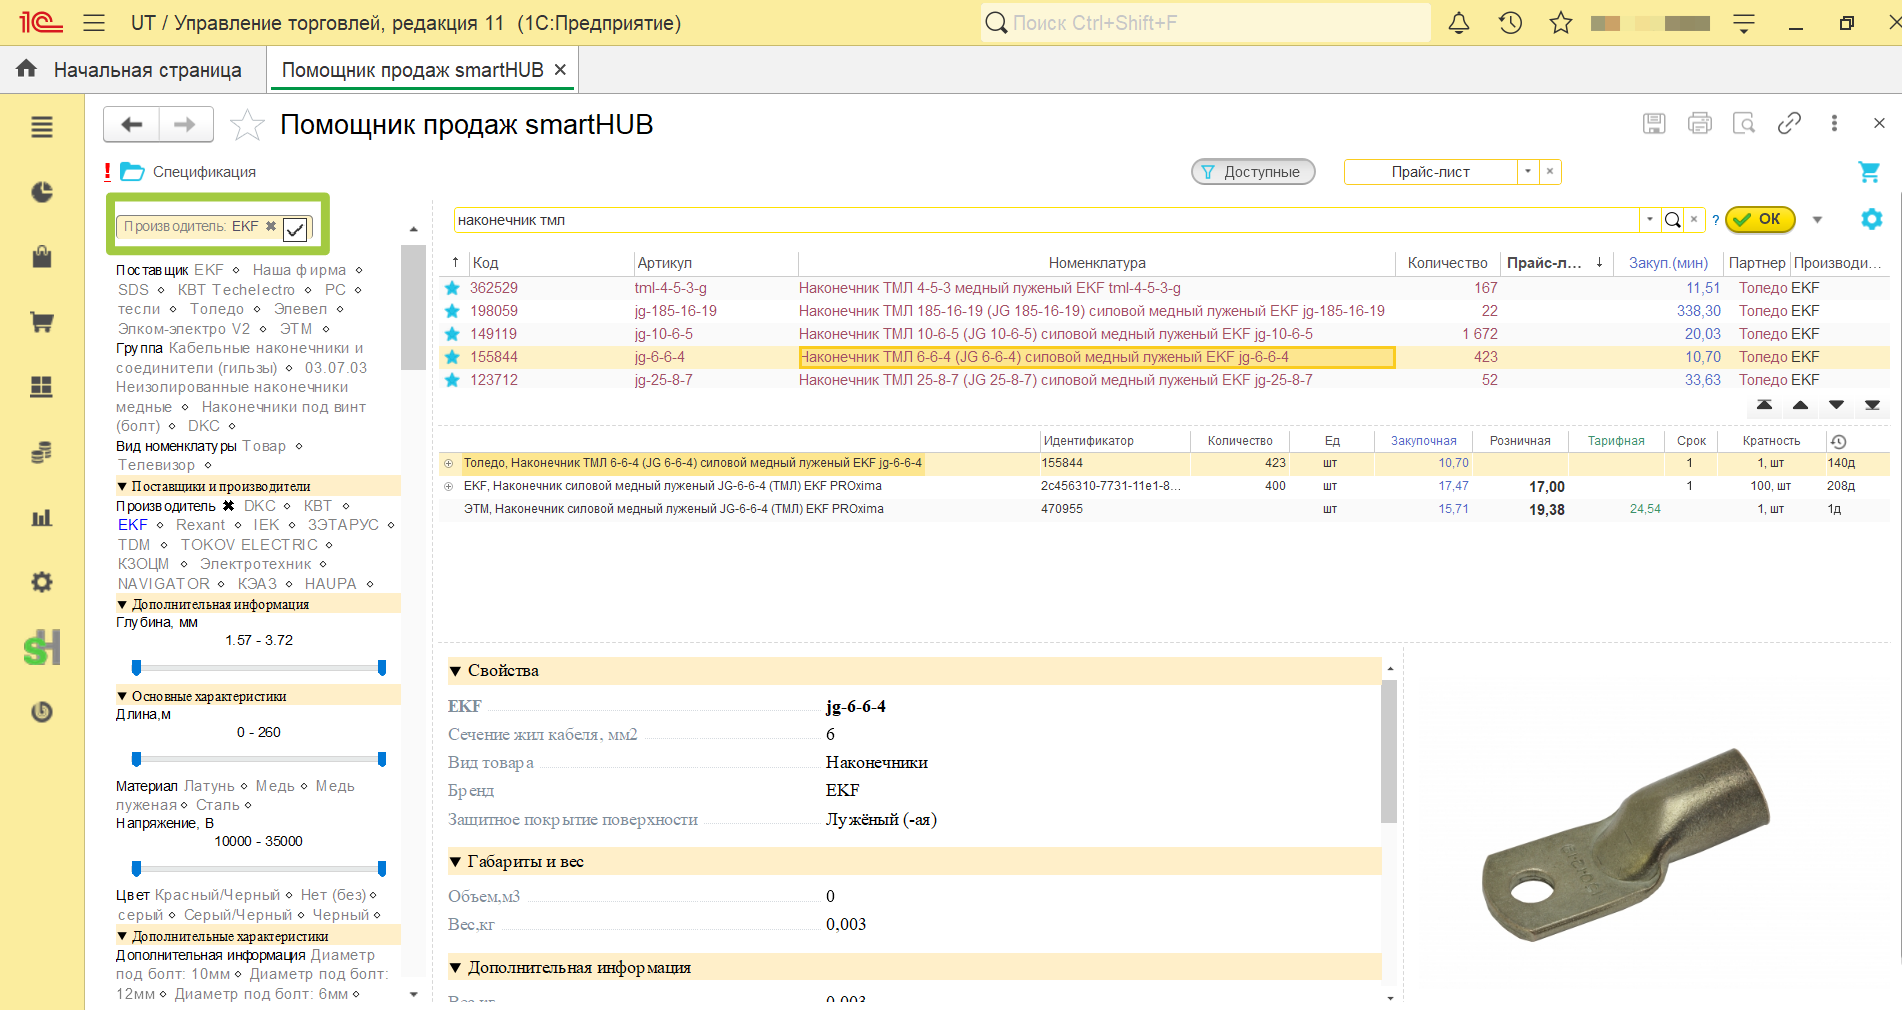The height and width of the screenshot is (1010, 1902).
Task: Open the history clock icon
Action: 1510,23
